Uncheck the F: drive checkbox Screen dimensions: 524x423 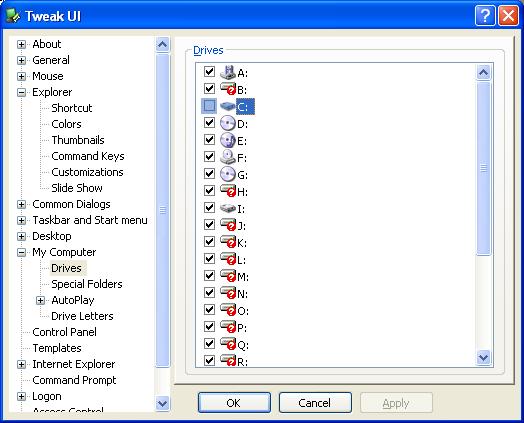click(209, 156)
